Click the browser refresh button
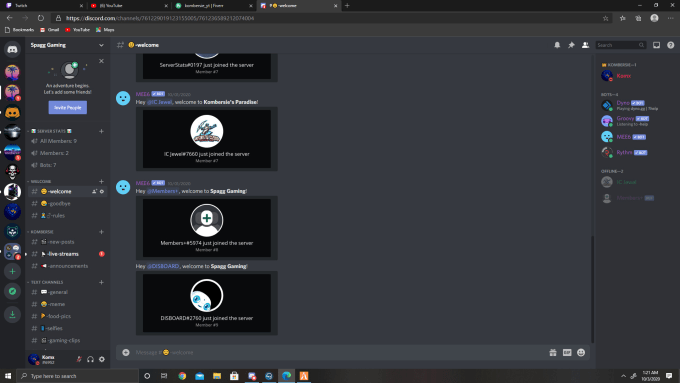 [x=41, y=18]
